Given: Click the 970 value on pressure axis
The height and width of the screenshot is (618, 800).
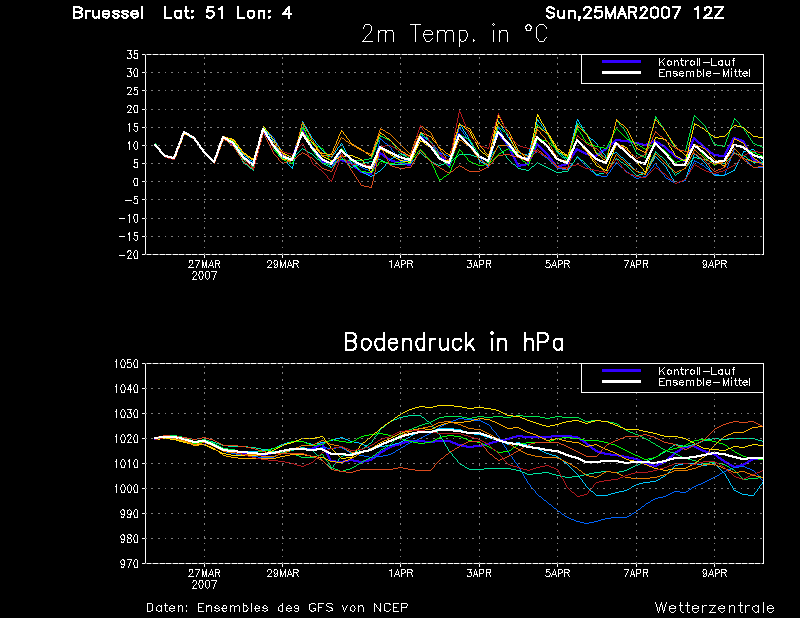Looking at the screenshot, I should (129, 563).
